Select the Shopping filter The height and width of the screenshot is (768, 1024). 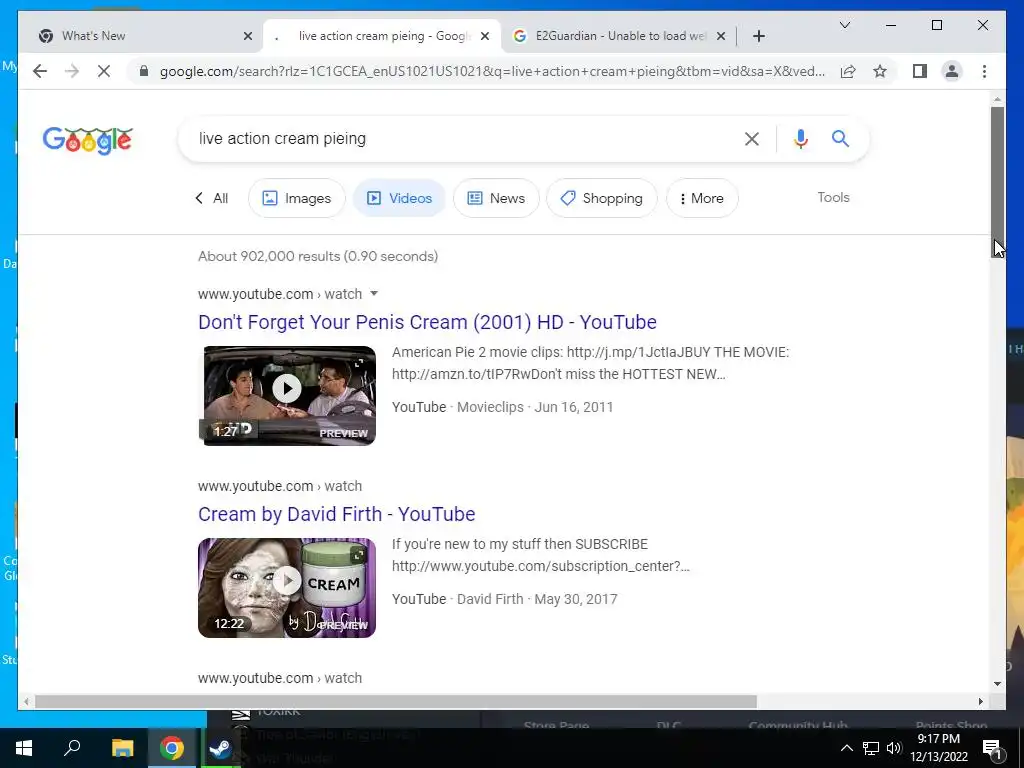pos(601,198)
